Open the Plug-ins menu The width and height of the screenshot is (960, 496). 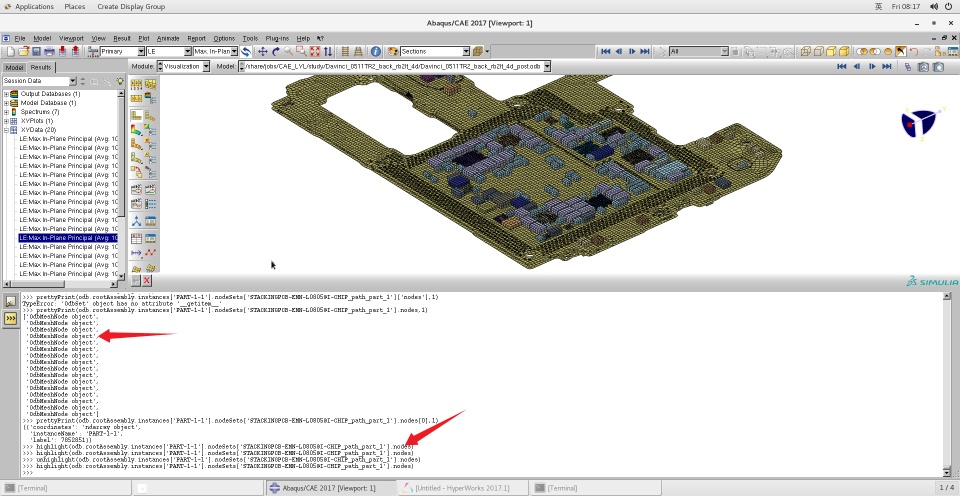click(277, 38)
